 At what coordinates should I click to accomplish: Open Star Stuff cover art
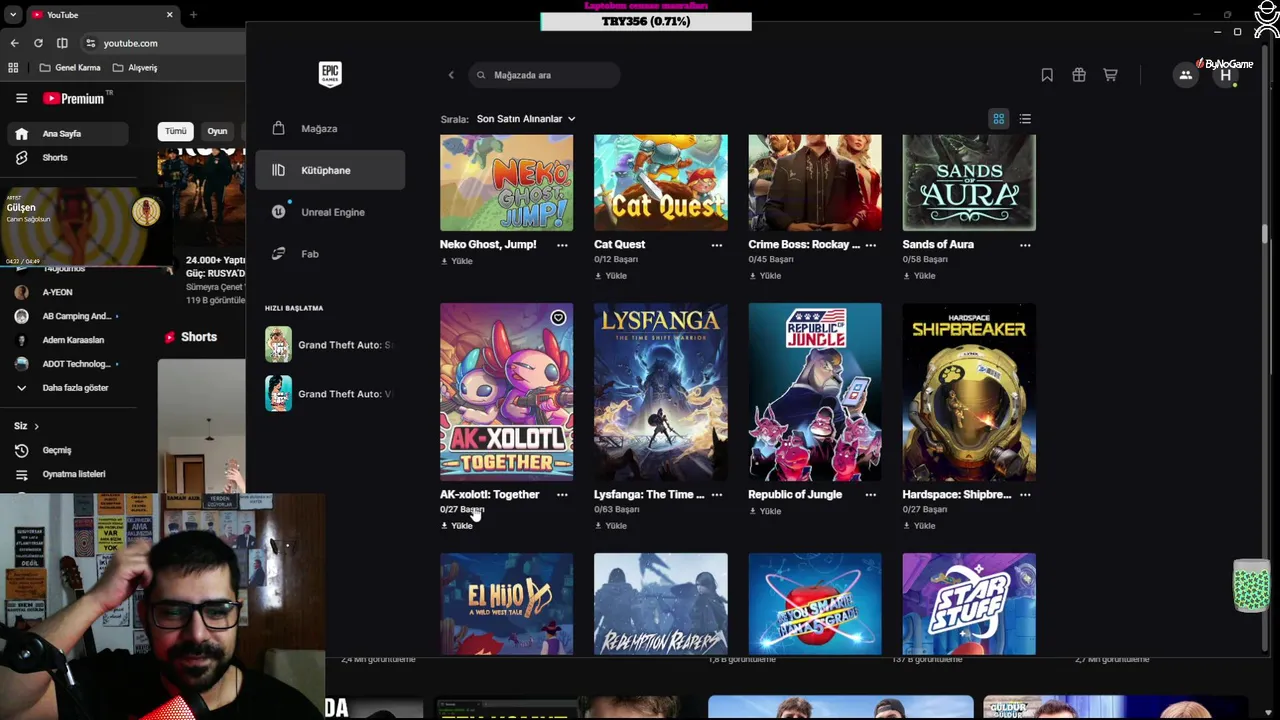click(969, 604)
